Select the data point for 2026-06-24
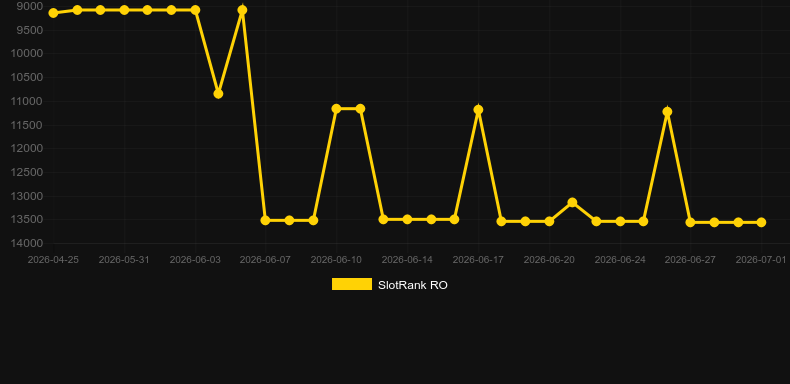The width and height of the screenshot is (790, 384). pos(620,221)
